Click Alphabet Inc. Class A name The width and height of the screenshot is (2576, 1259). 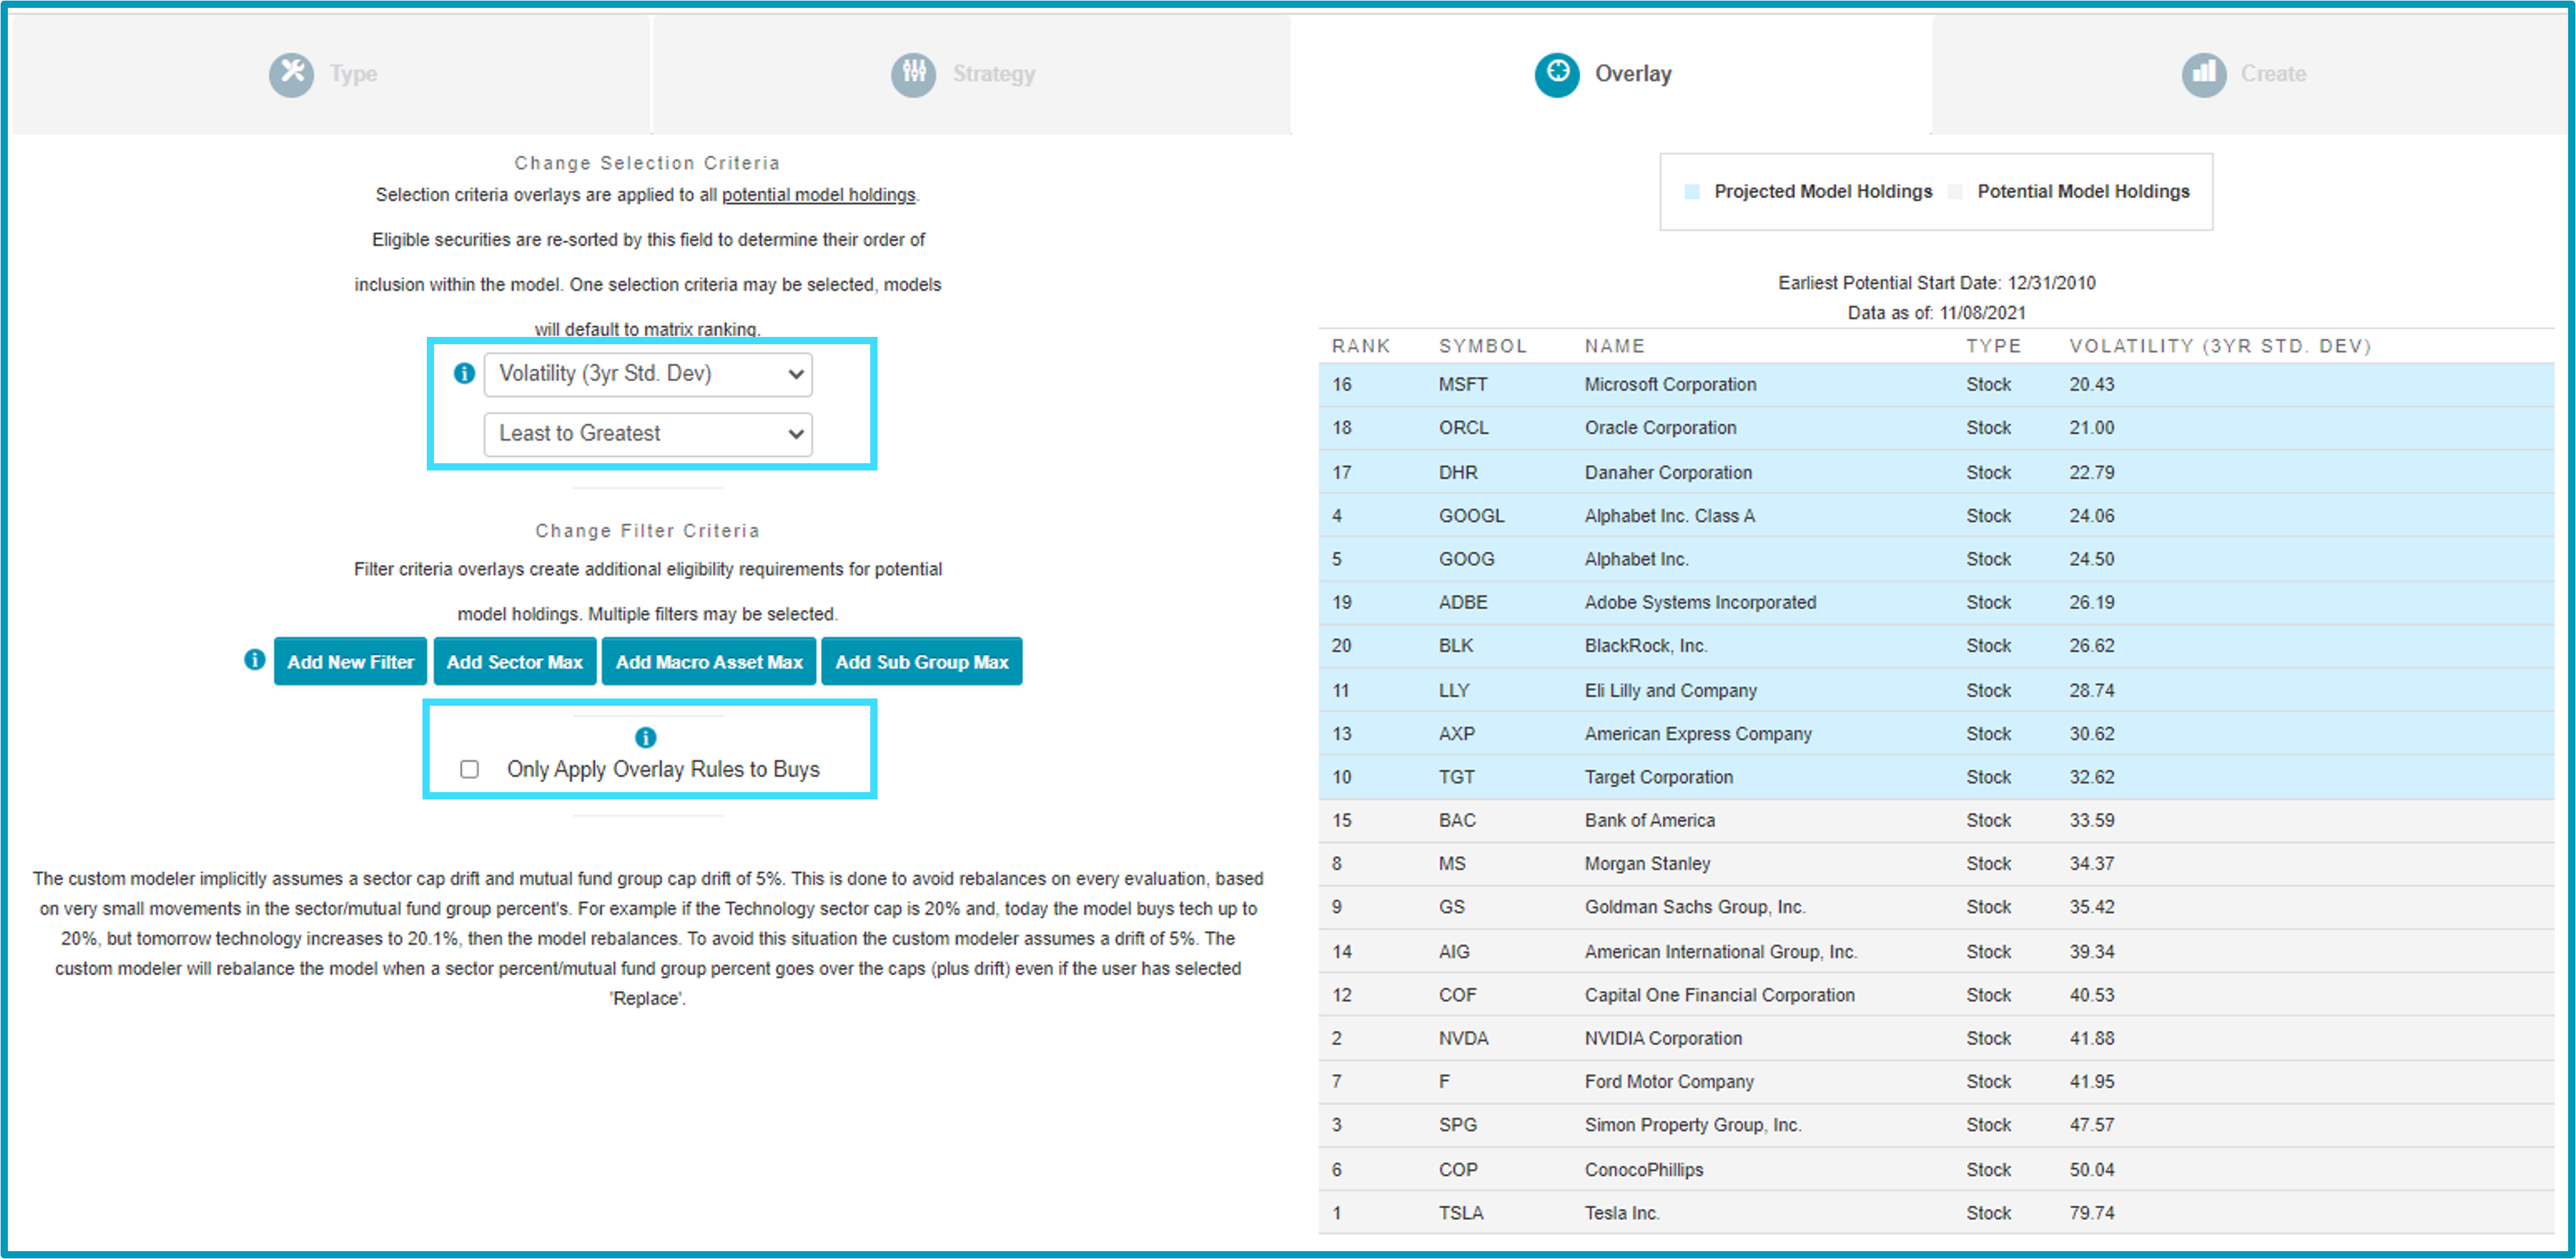click(1669, 516)
